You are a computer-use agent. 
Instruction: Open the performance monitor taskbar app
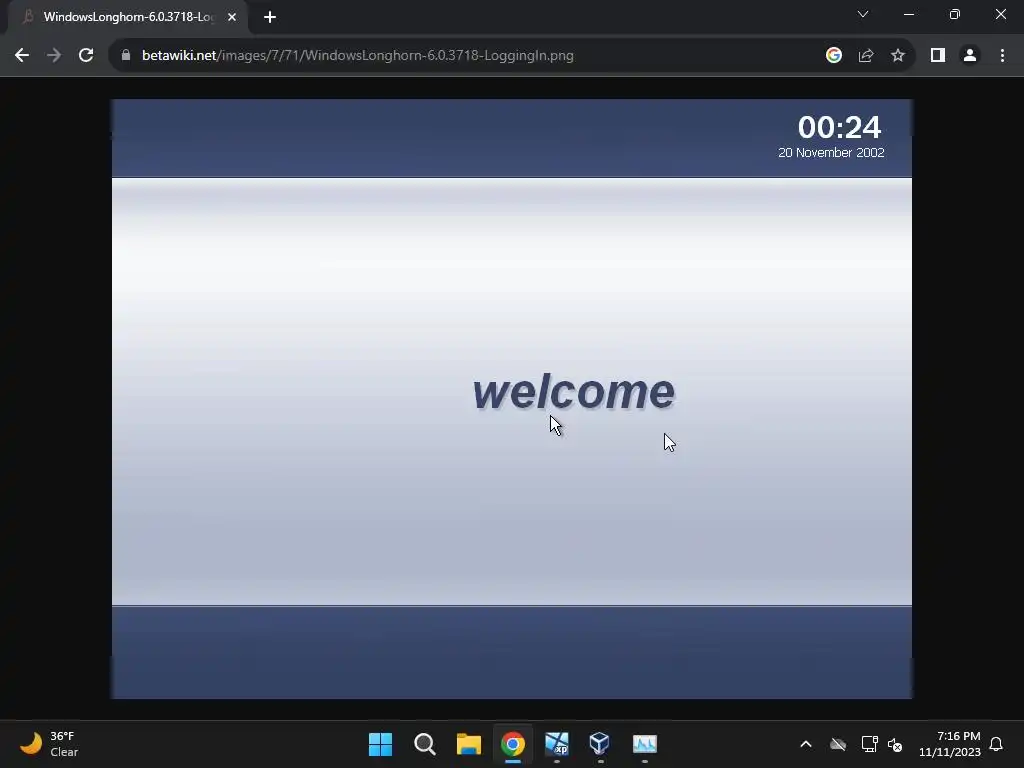(x=645, y=744)
